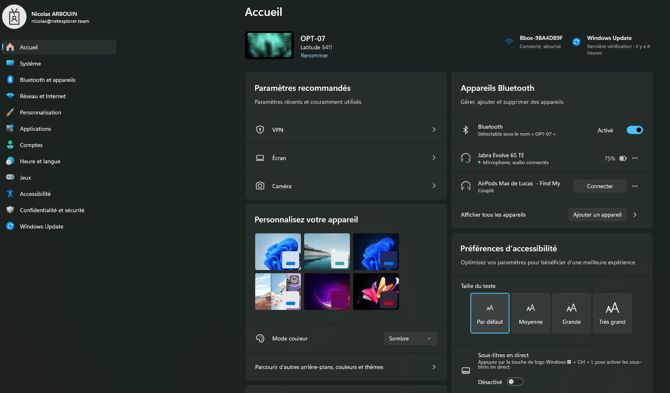Expand the VPN row chevron
The height and width of the screenshot is (393, 670).
[x=434, y=129]
